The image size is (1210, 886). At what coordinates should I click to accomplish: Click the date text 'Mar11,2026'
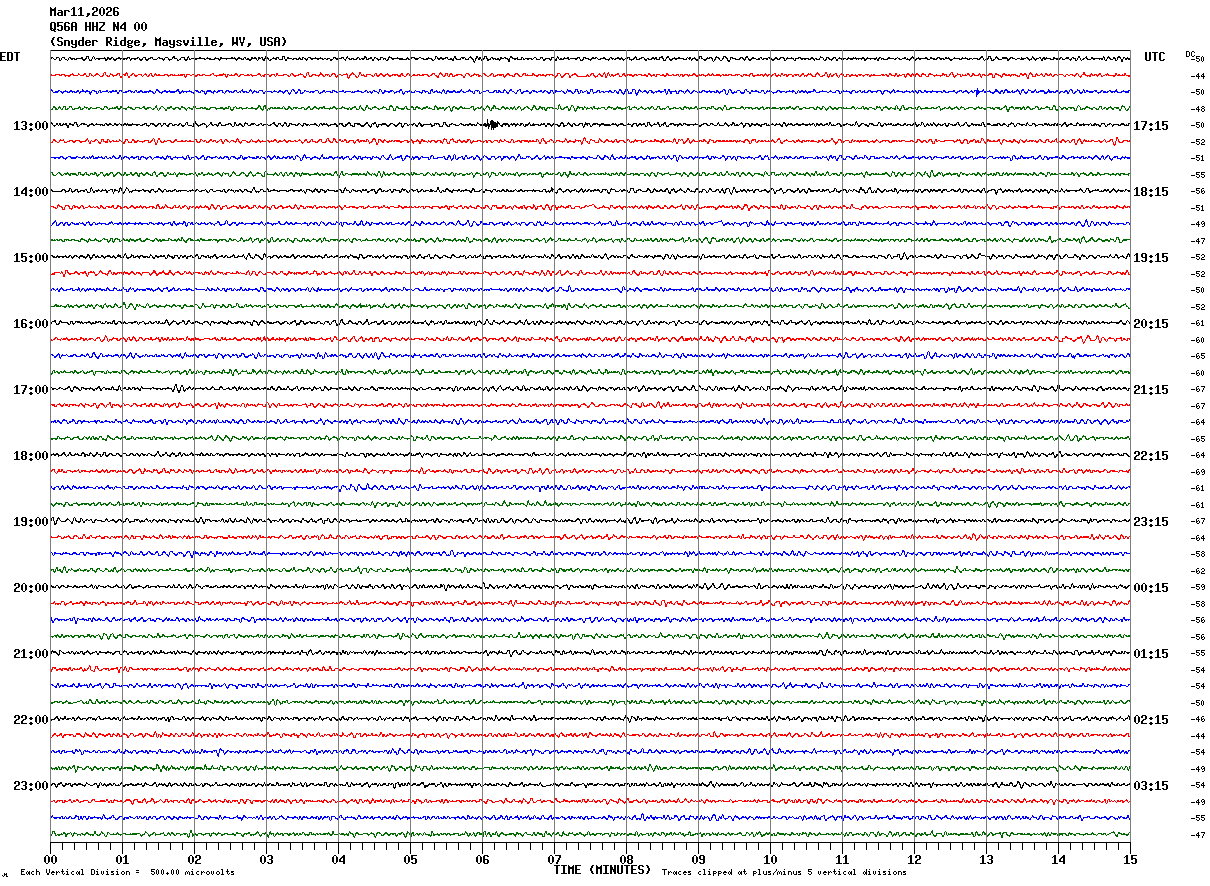[84, 12]
